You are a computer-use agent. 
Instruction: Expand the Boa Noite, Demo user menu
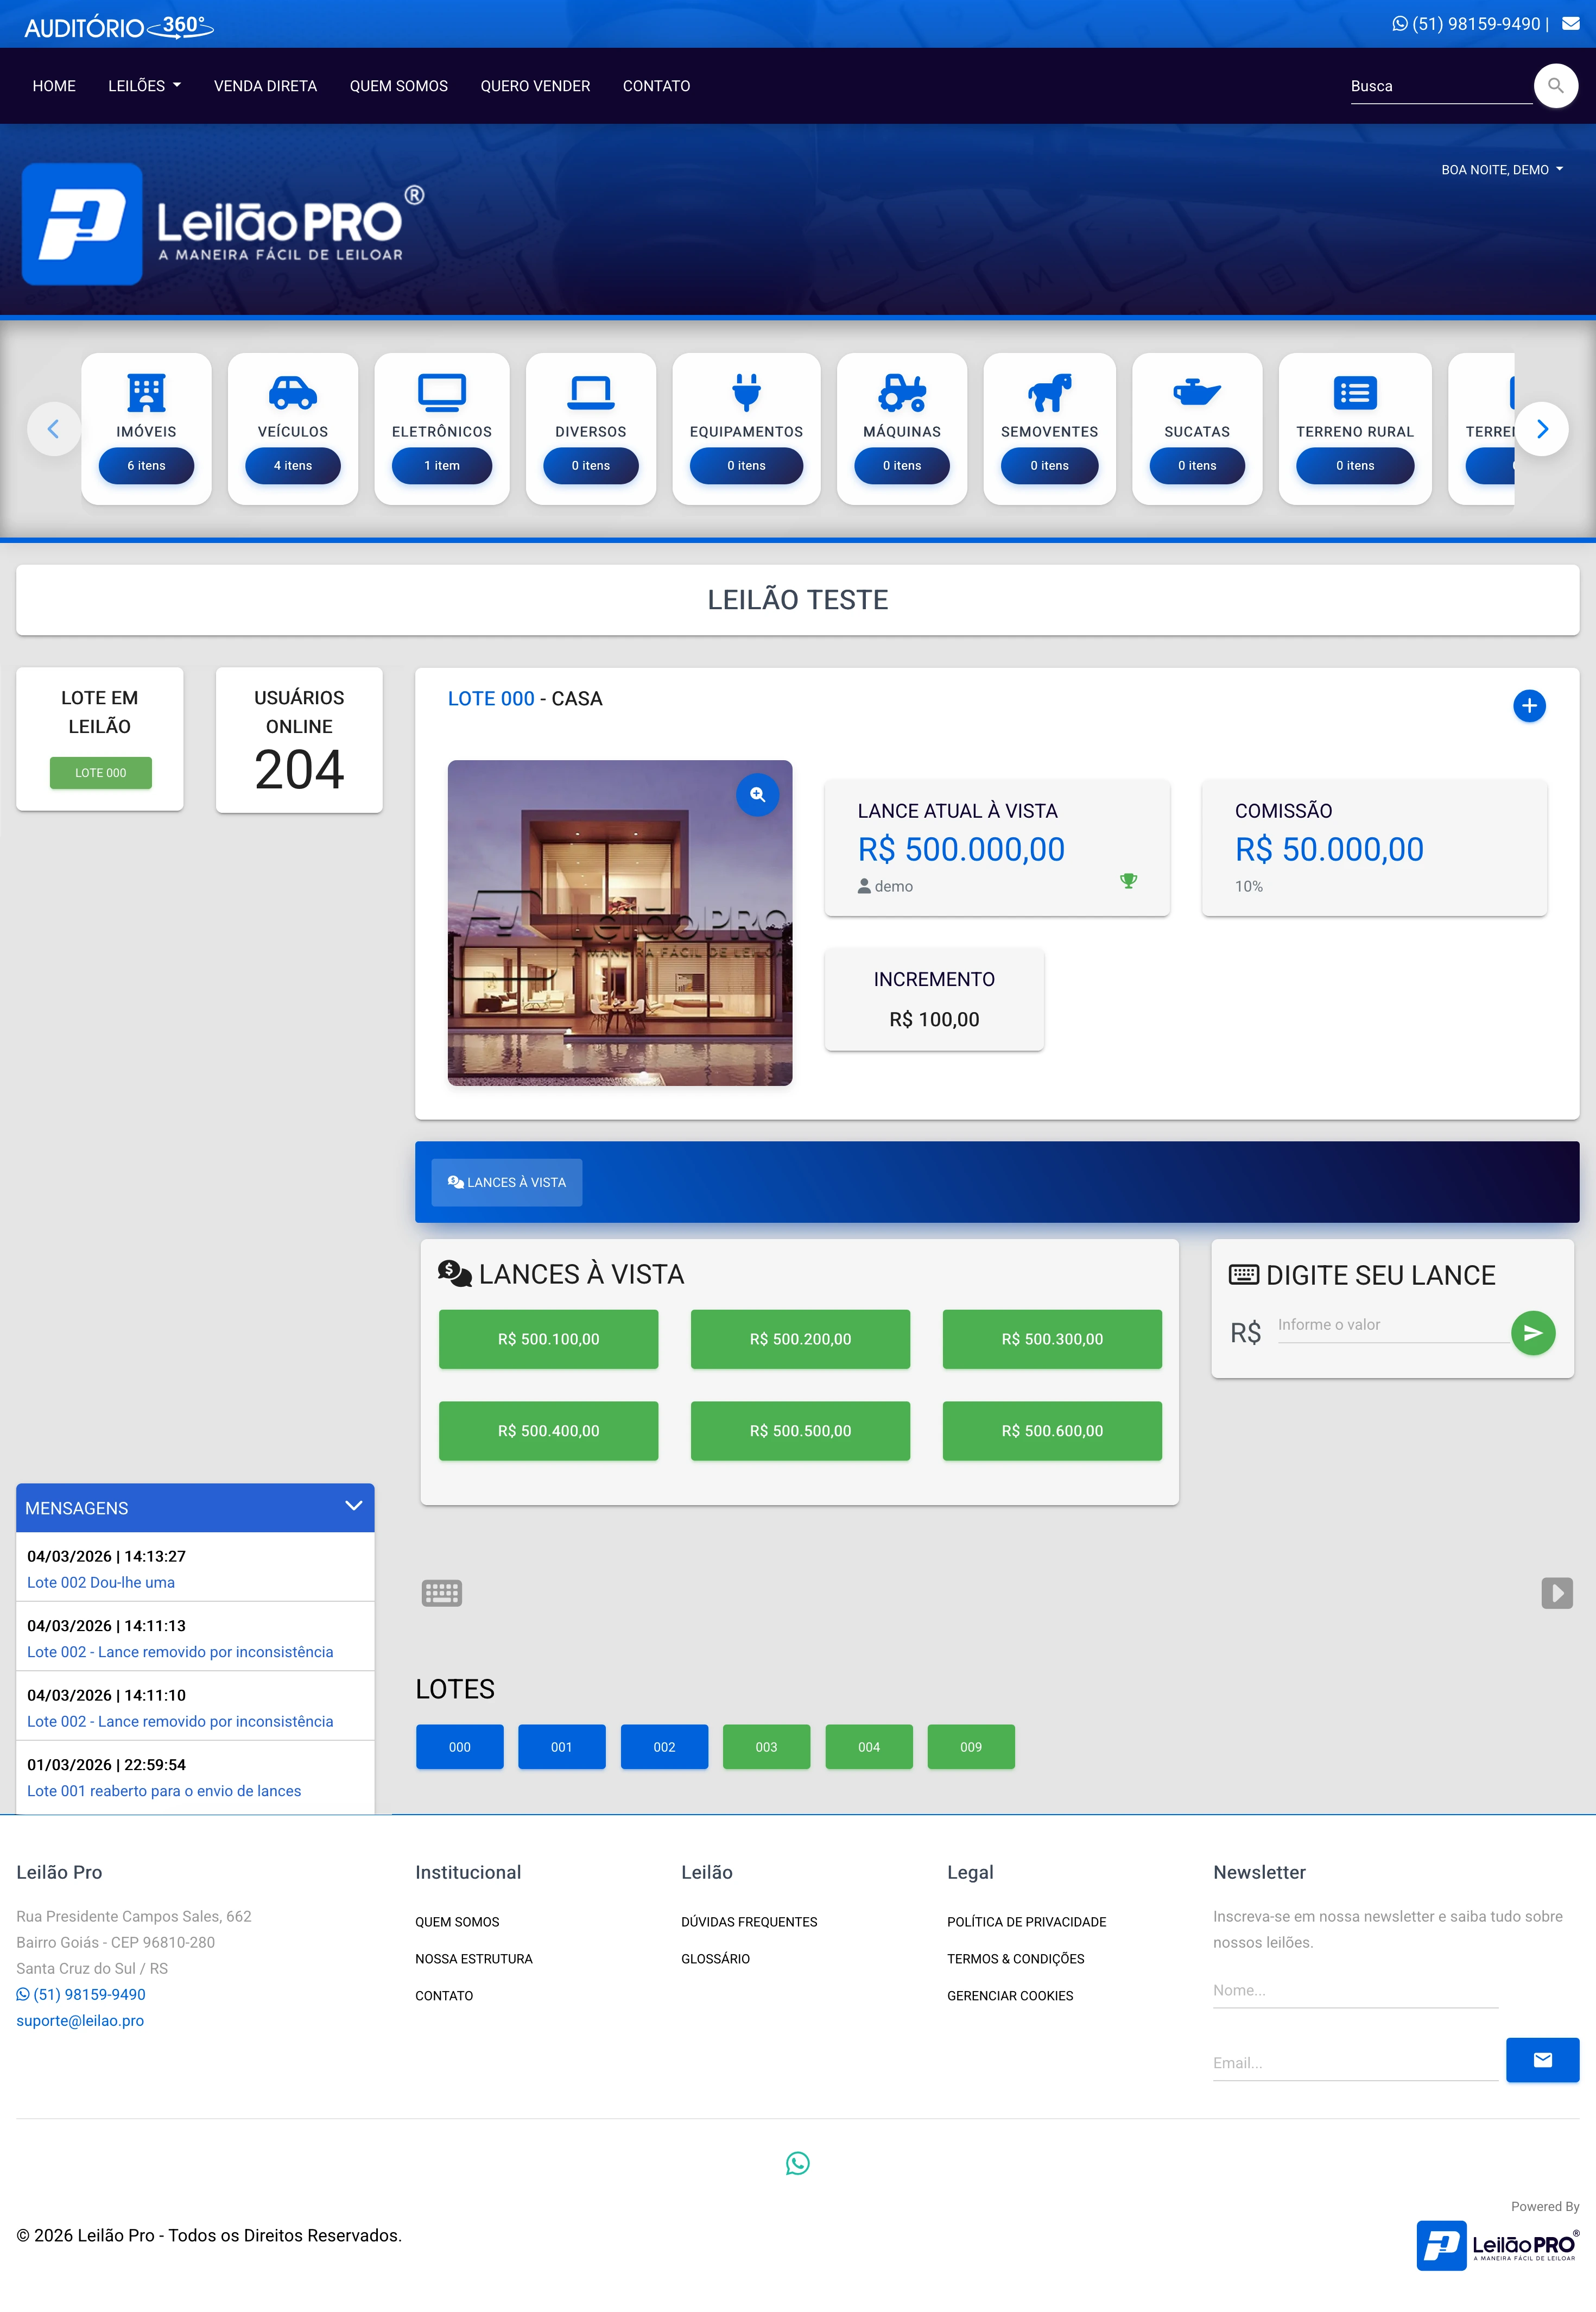click(1501, 170)
